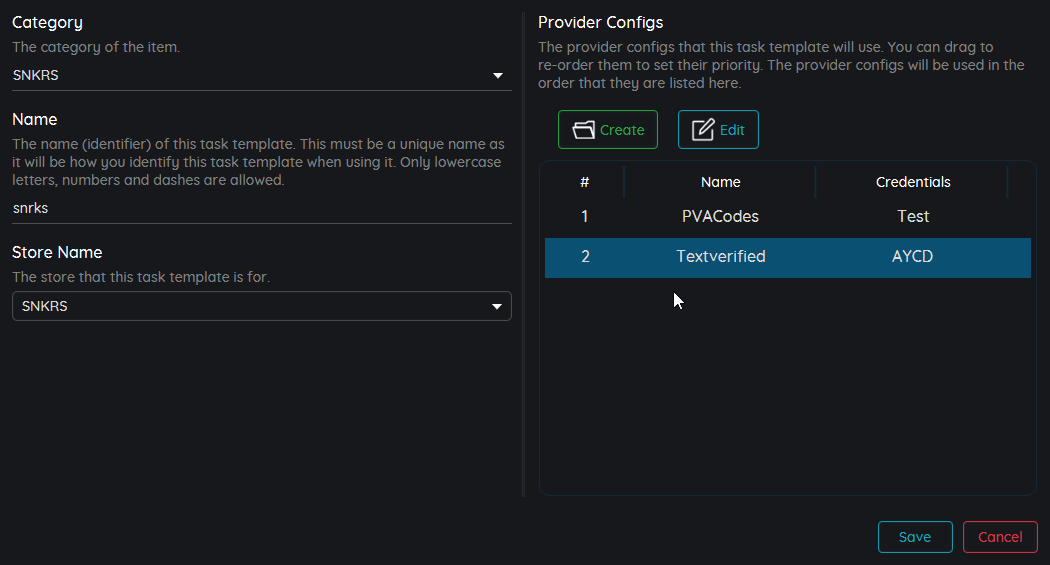Cancel the task template changes

click(x=999, y=537)
